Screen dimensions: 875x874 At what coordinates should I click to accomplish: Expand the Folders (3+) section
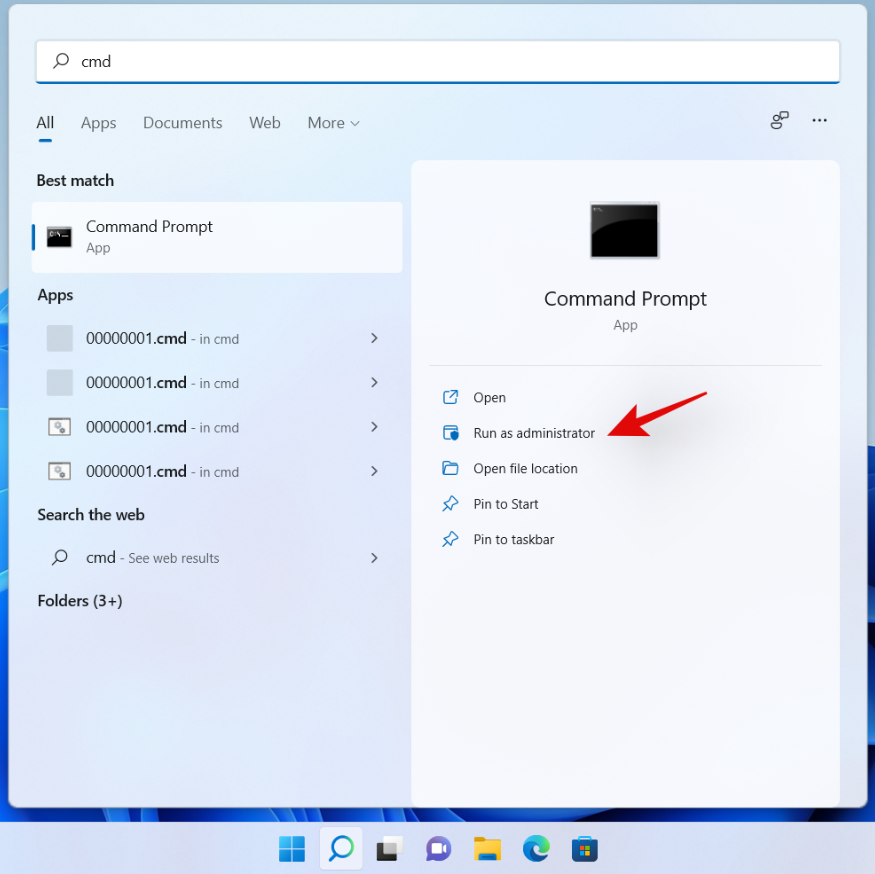(79, 601)
